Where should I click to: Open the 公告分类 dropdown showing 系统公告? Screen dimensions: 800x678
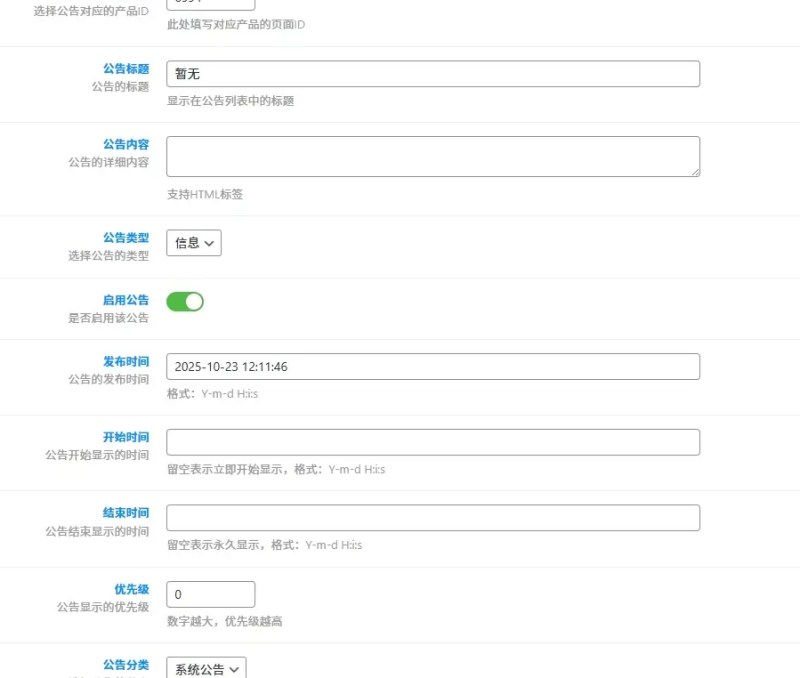tap(204, 668)
